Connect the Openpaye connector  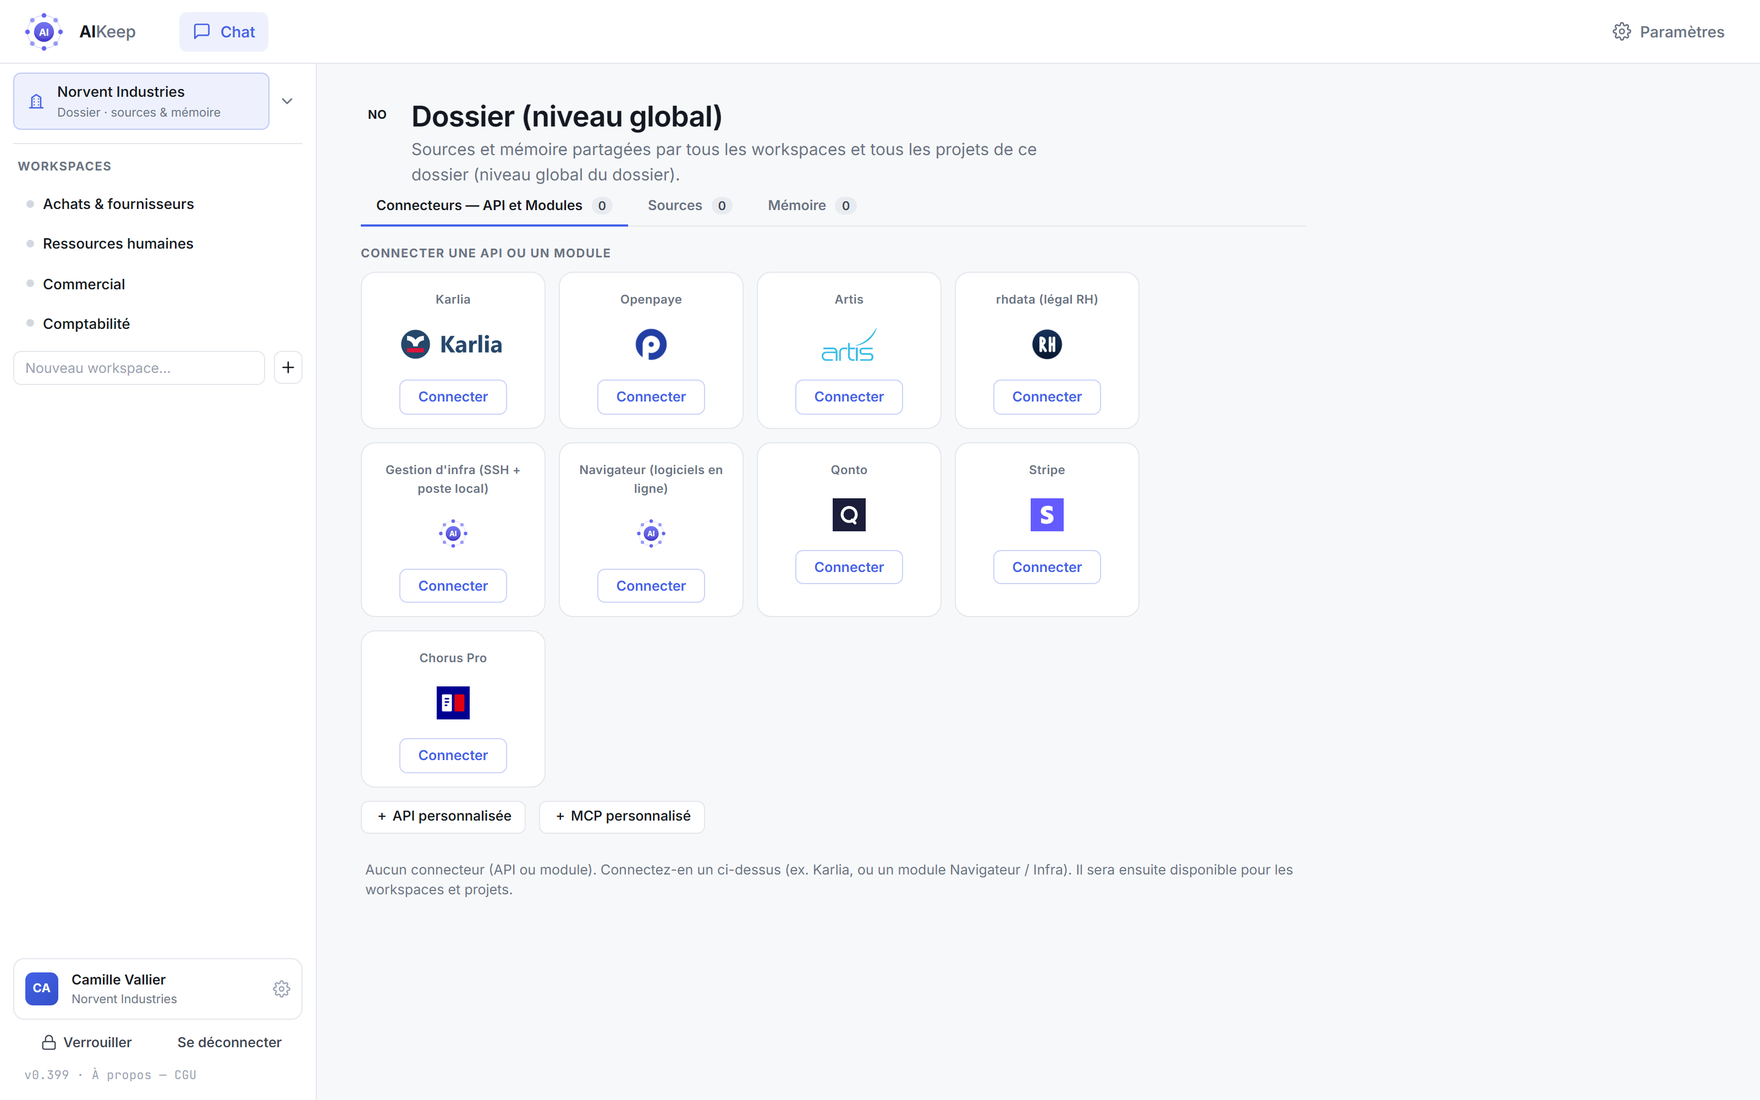[x=651, y=397]
